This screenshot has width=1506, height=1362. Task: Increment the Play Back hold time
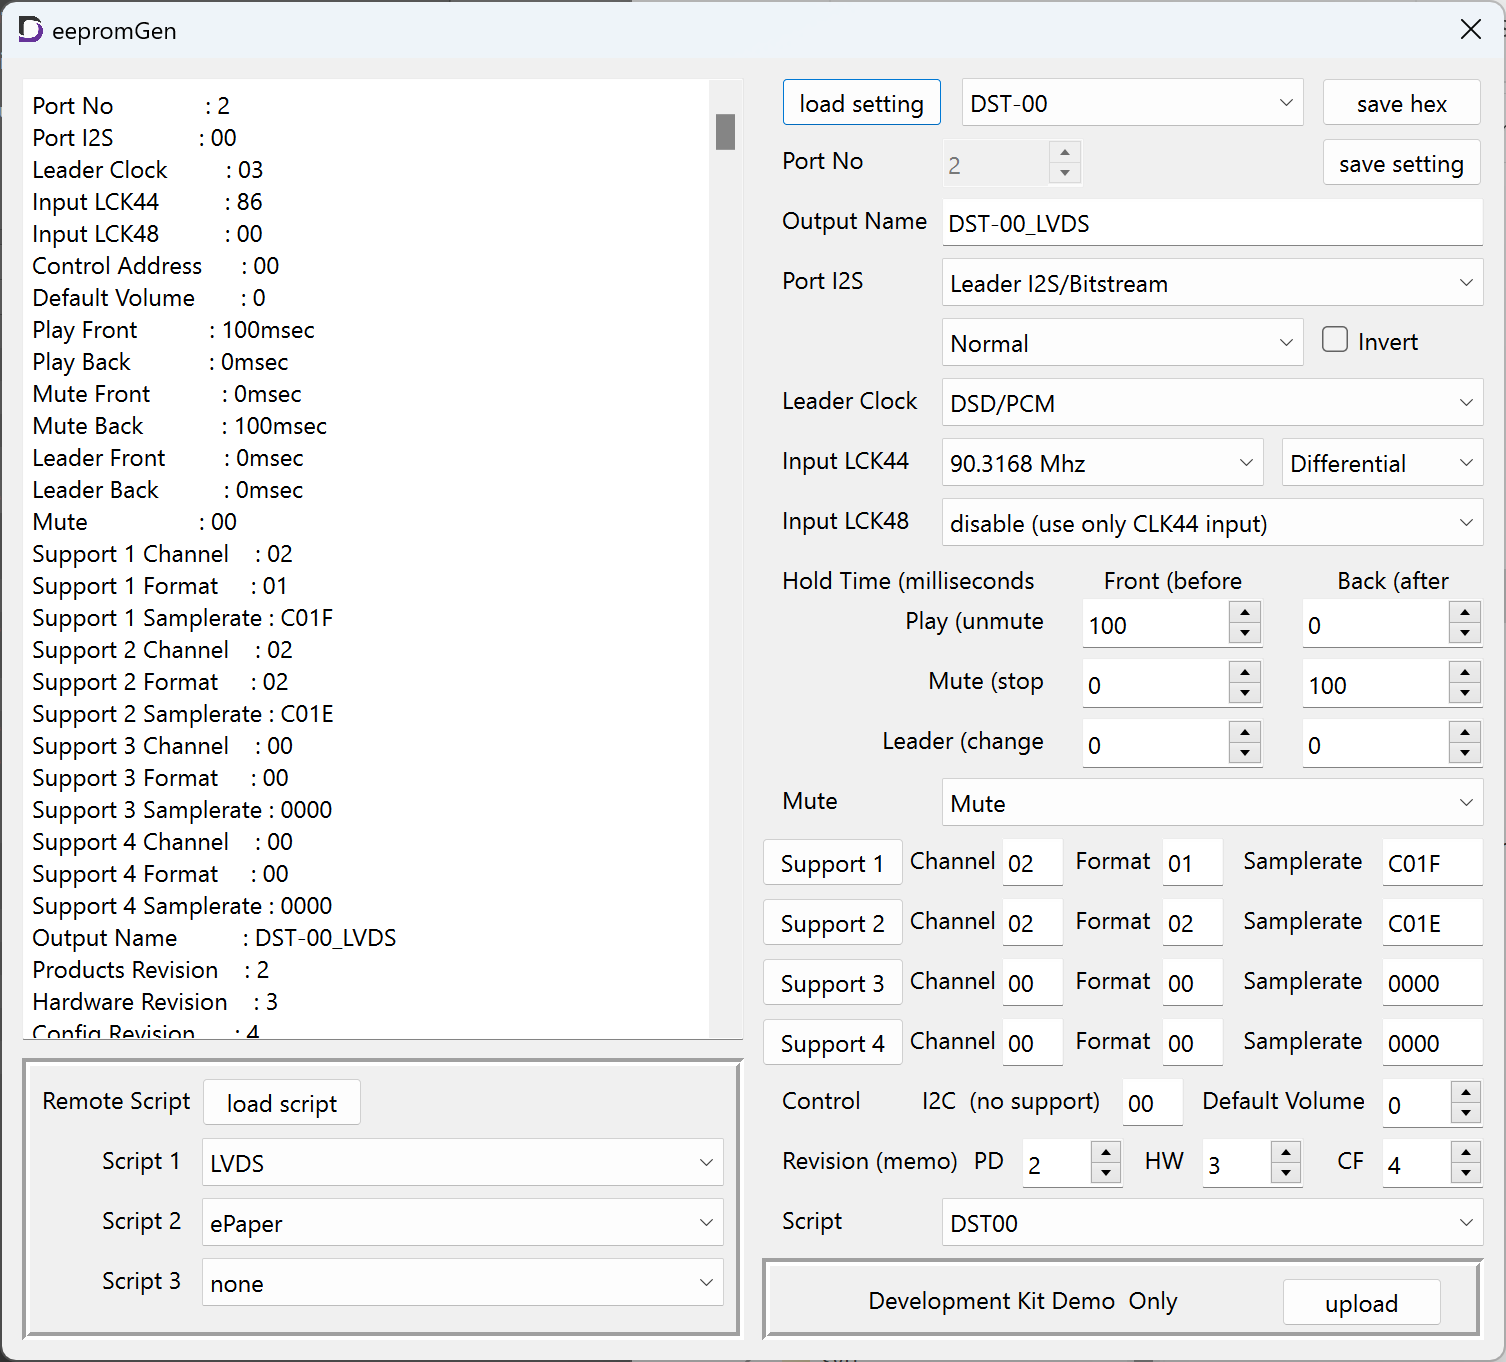click(1465, 613)
